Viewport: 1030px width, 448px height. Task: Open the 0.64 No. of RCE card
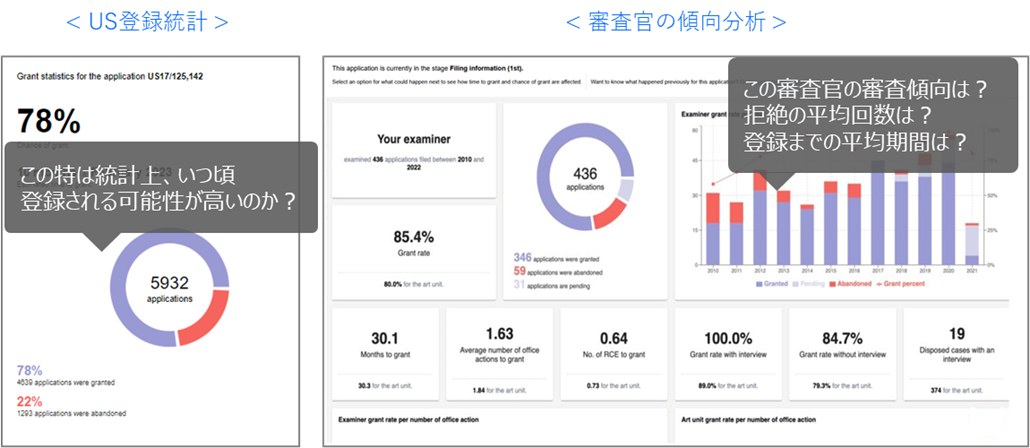coord(614,354)
